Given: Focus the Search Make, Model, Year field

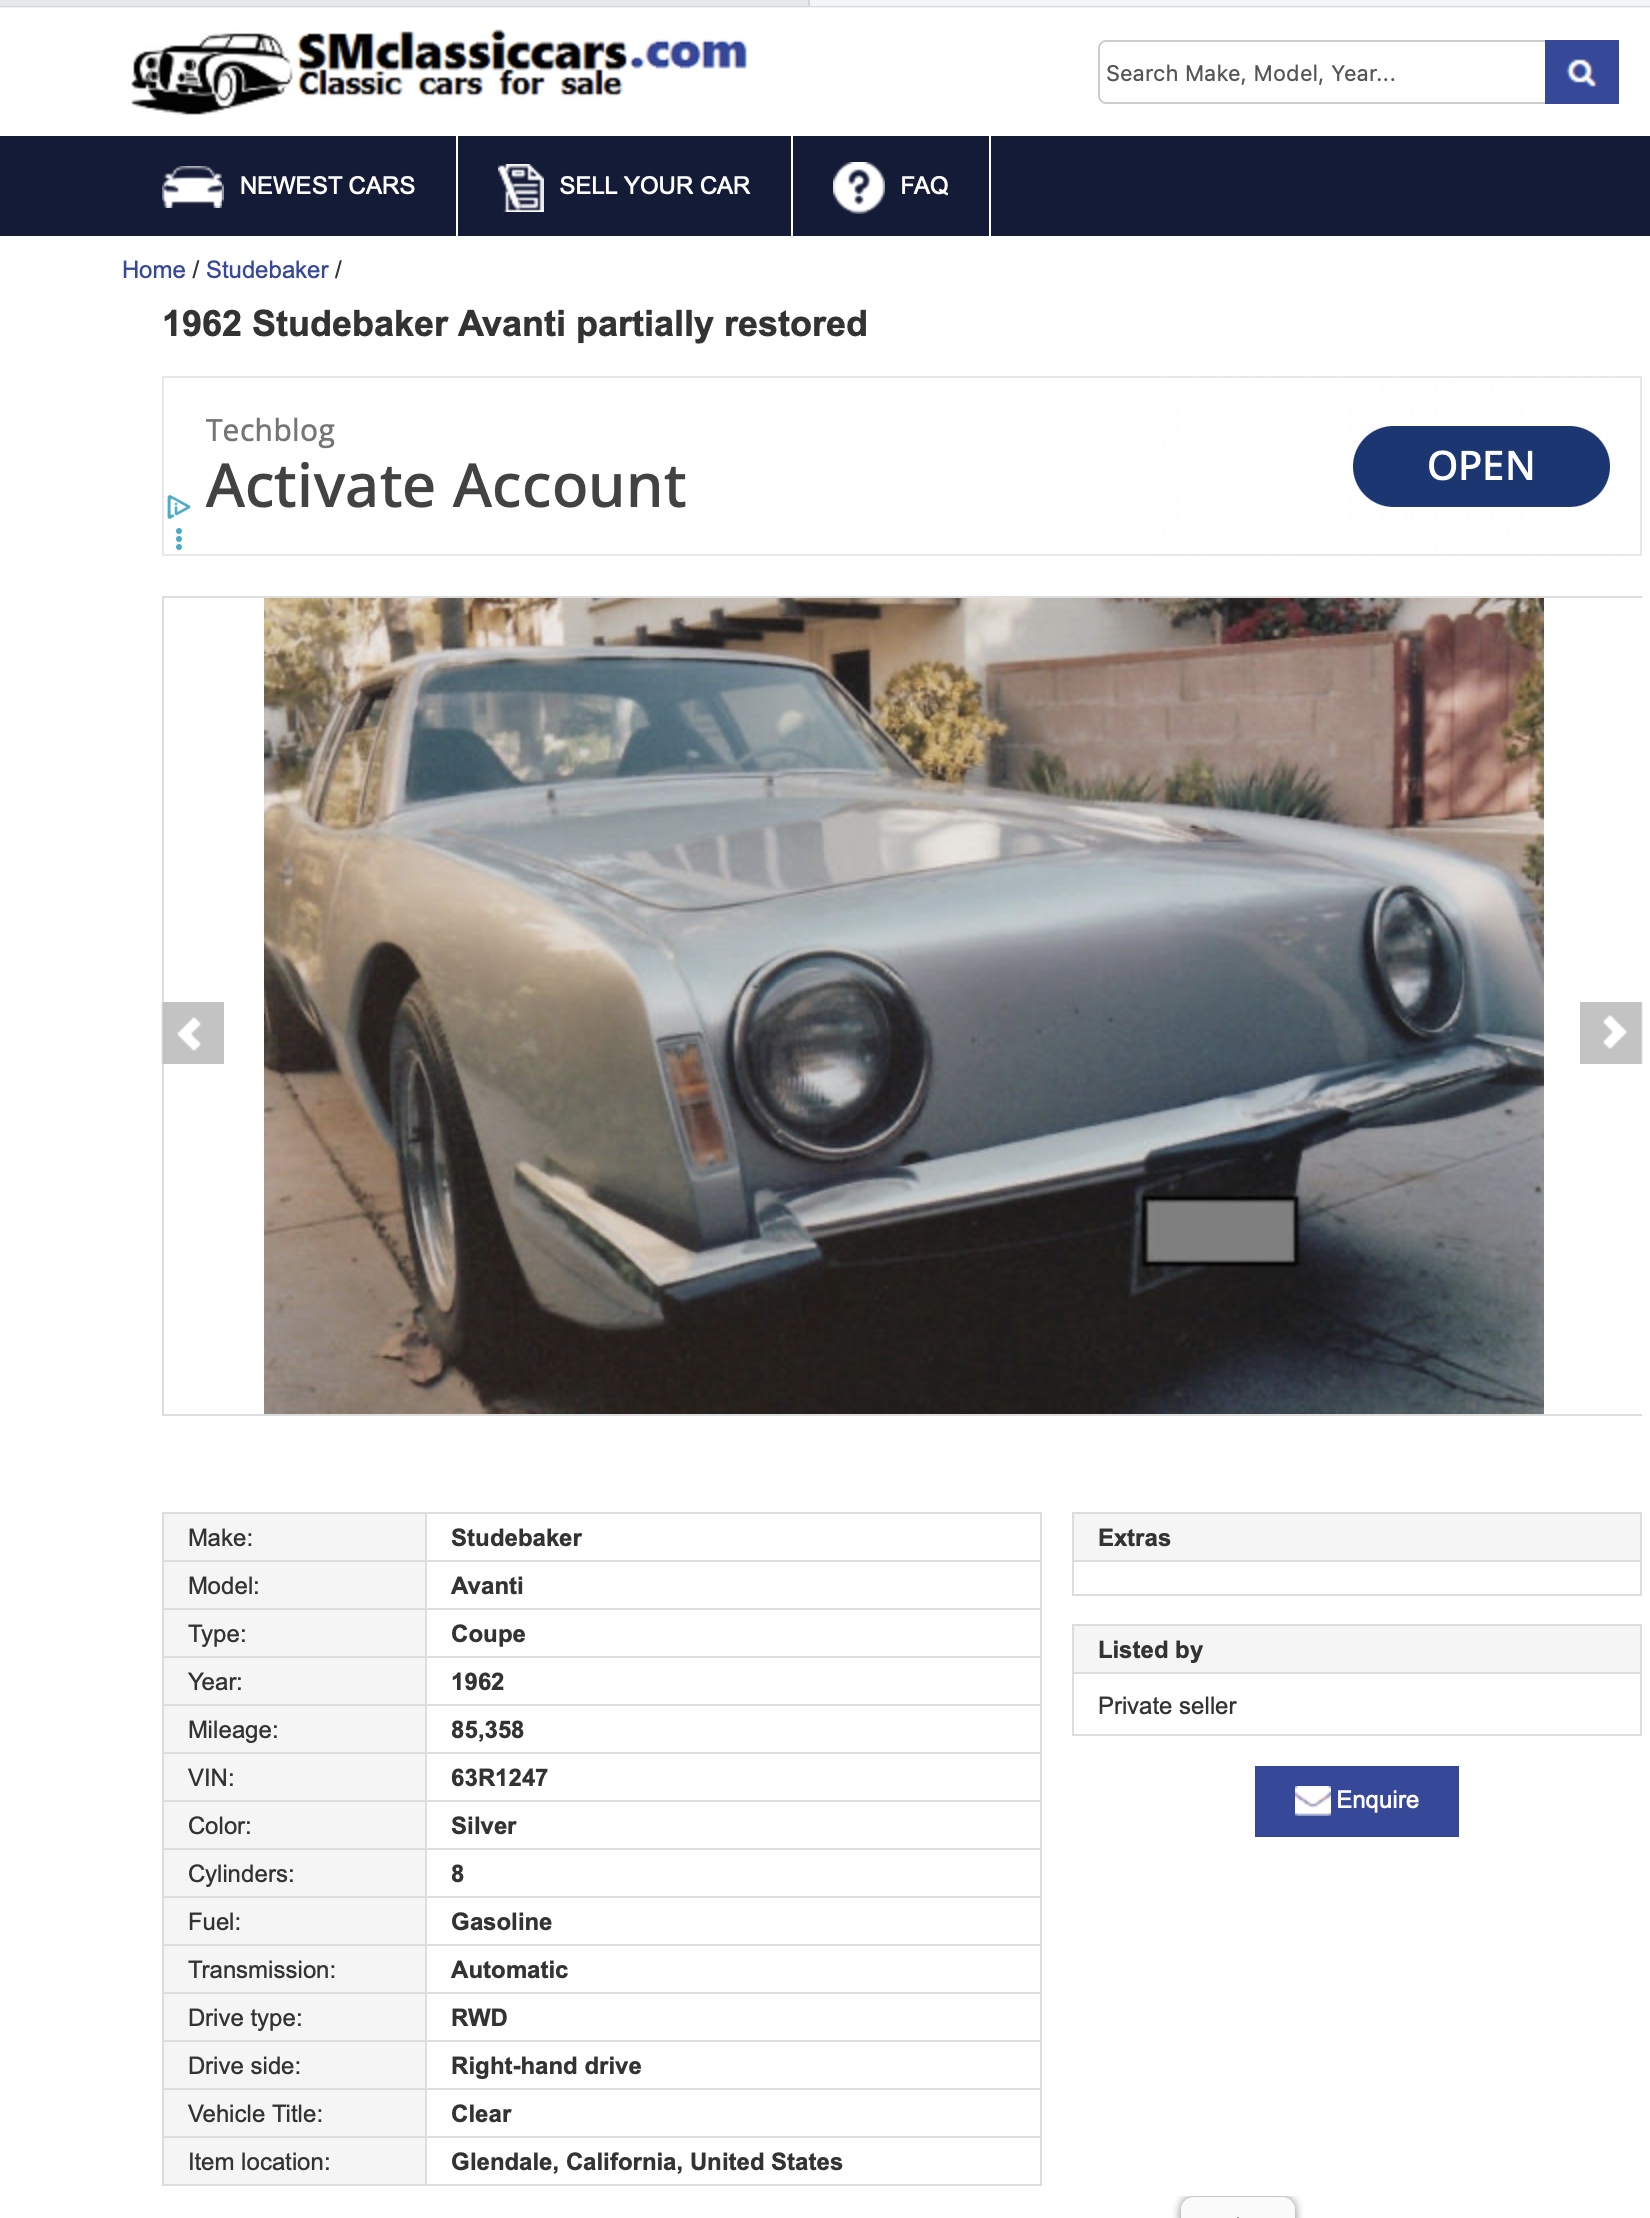Looking at the screenshot, I should (1320, 72).
